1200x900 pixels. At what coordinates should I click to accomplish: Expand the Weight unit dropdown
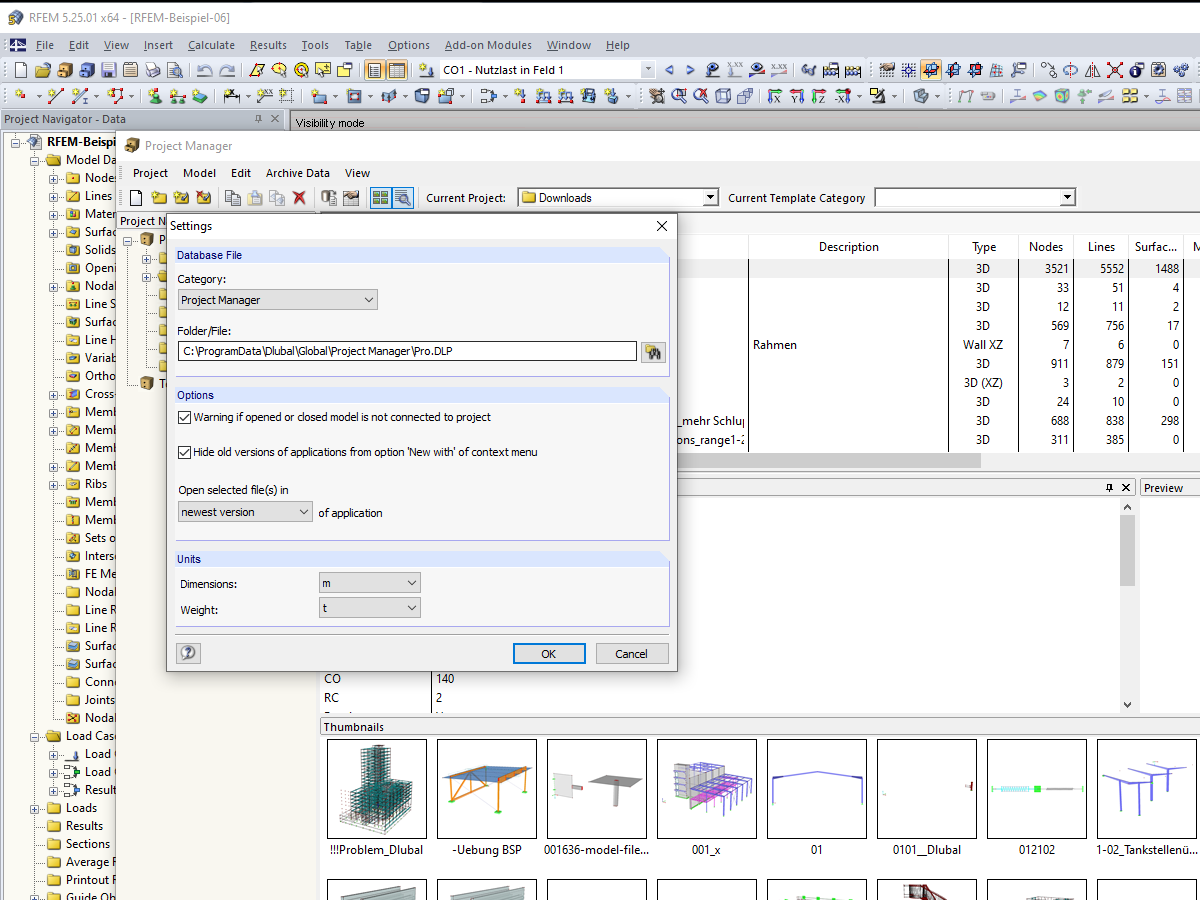tap(370, 608)
